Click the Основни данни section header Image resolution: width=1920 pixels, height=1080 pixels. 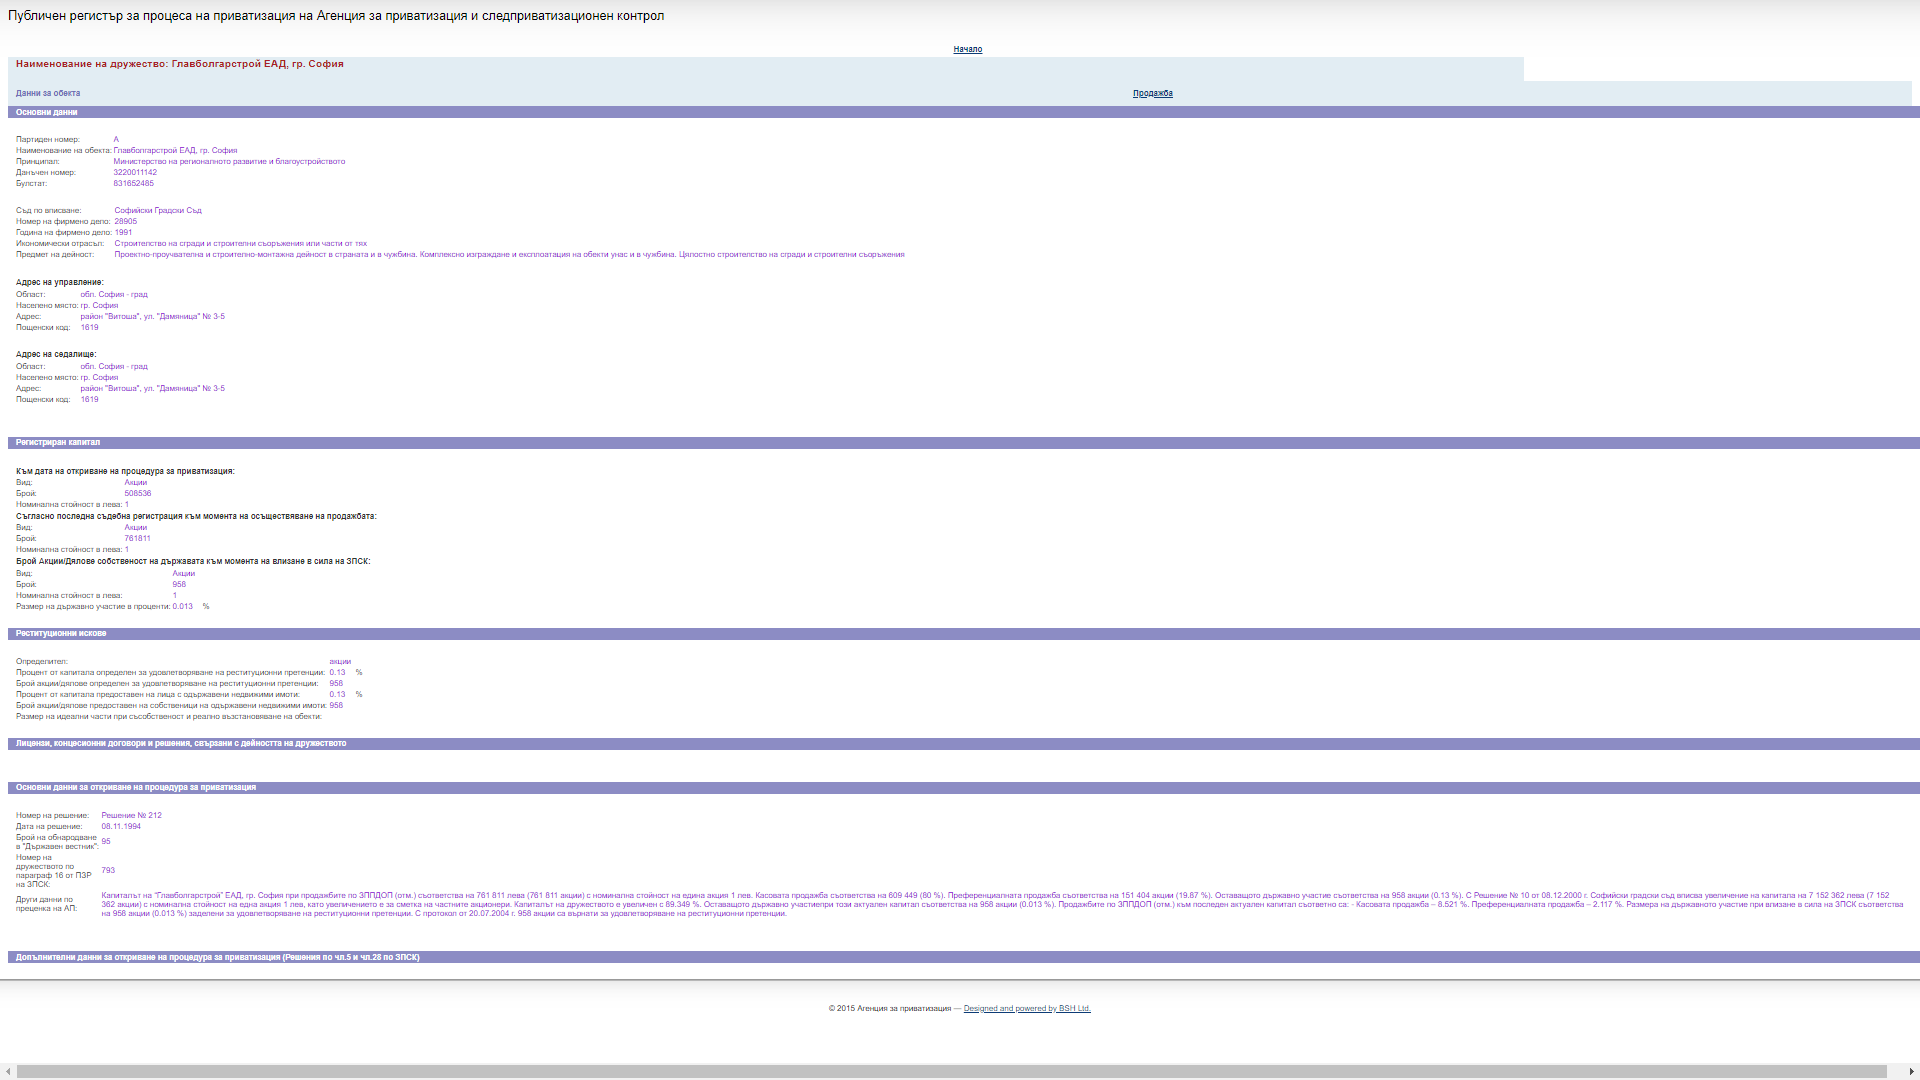point(45,112)
